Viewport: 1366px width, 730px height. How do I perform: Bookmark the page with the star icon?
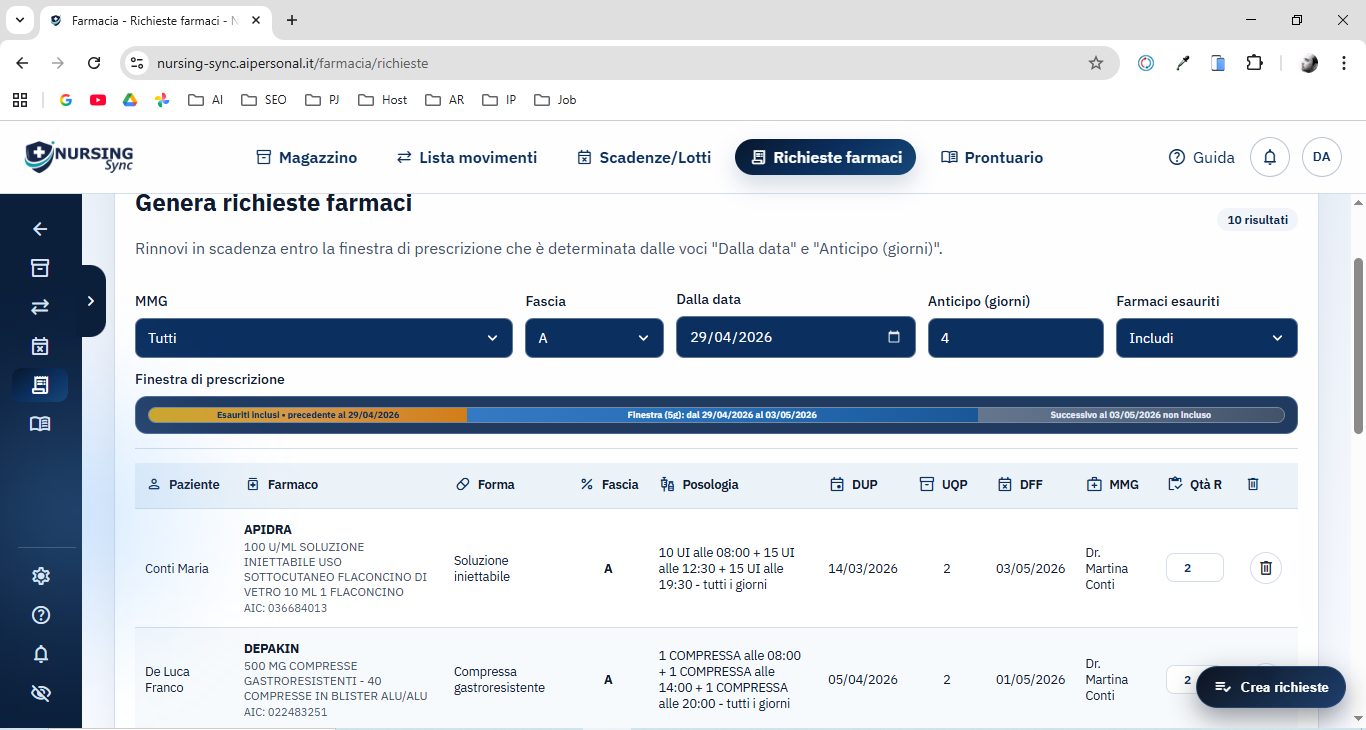click(x=1096, y=63)
